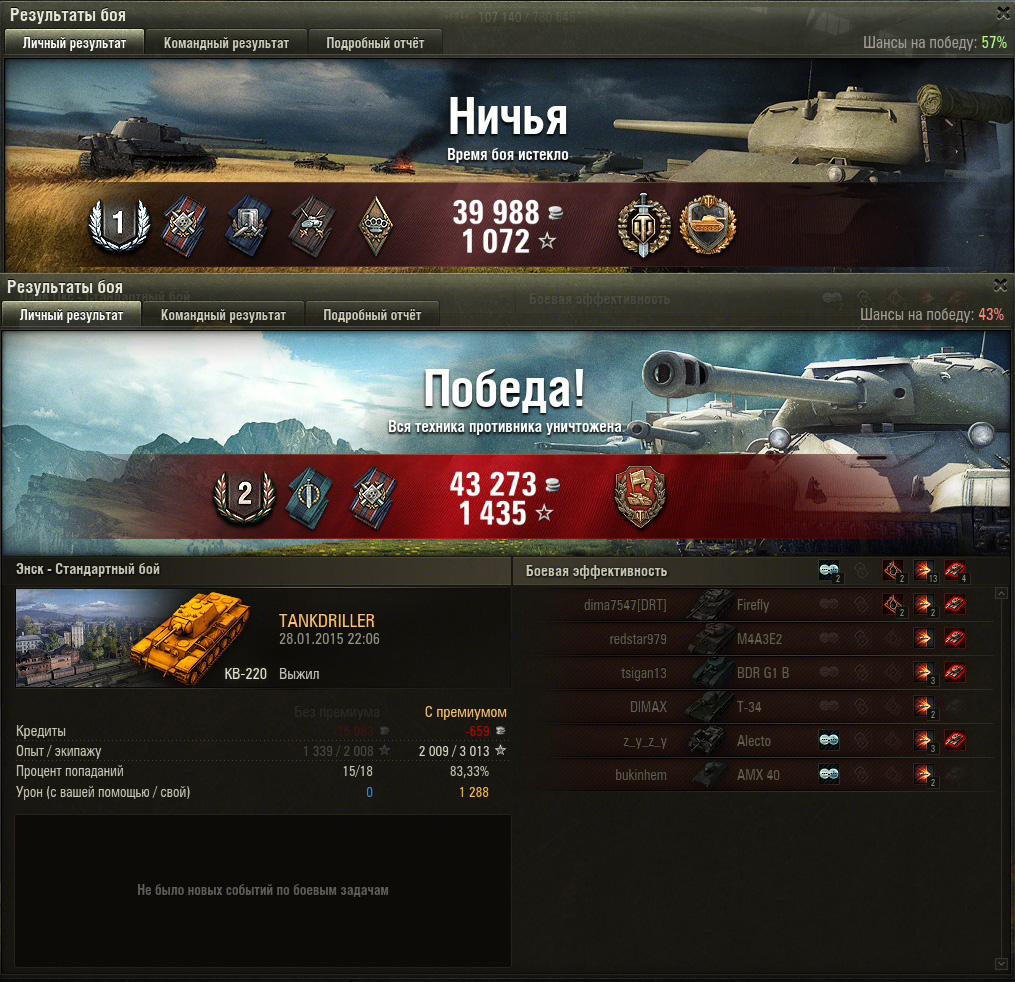Select Подробный отчёт tab in the upper window
Image resolution: width=1015 pixels, height=982 pixels.
pos(375,43)
